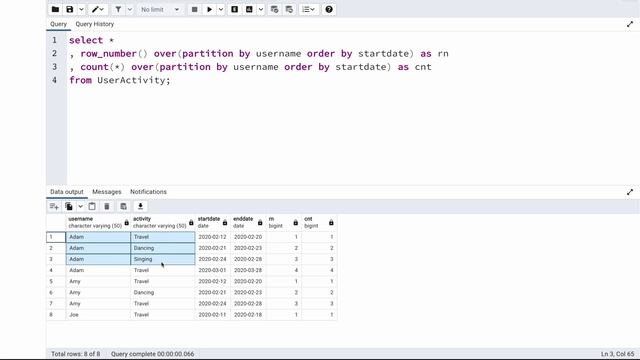
Task: Click the lock icon in the activity header
Action: coord(191,223)
